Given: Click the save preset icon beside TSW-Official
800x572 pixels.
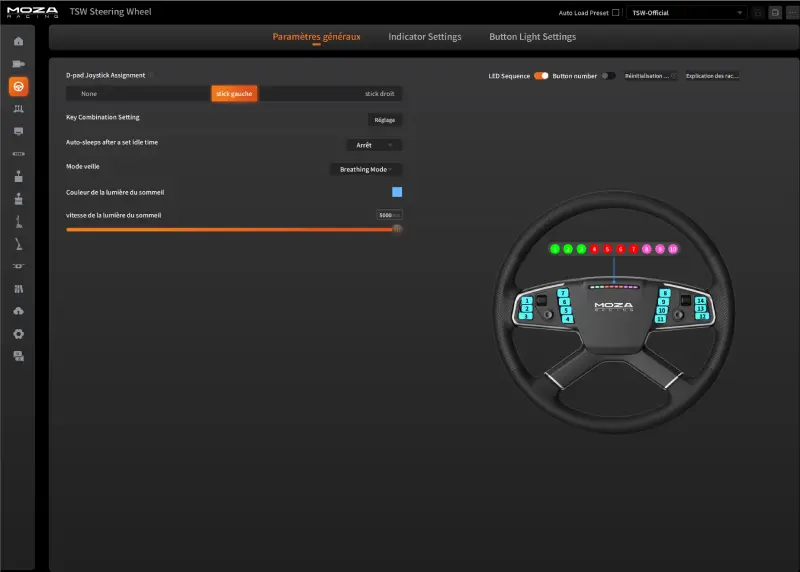Looking at the screenshot, I should (758, 13).
